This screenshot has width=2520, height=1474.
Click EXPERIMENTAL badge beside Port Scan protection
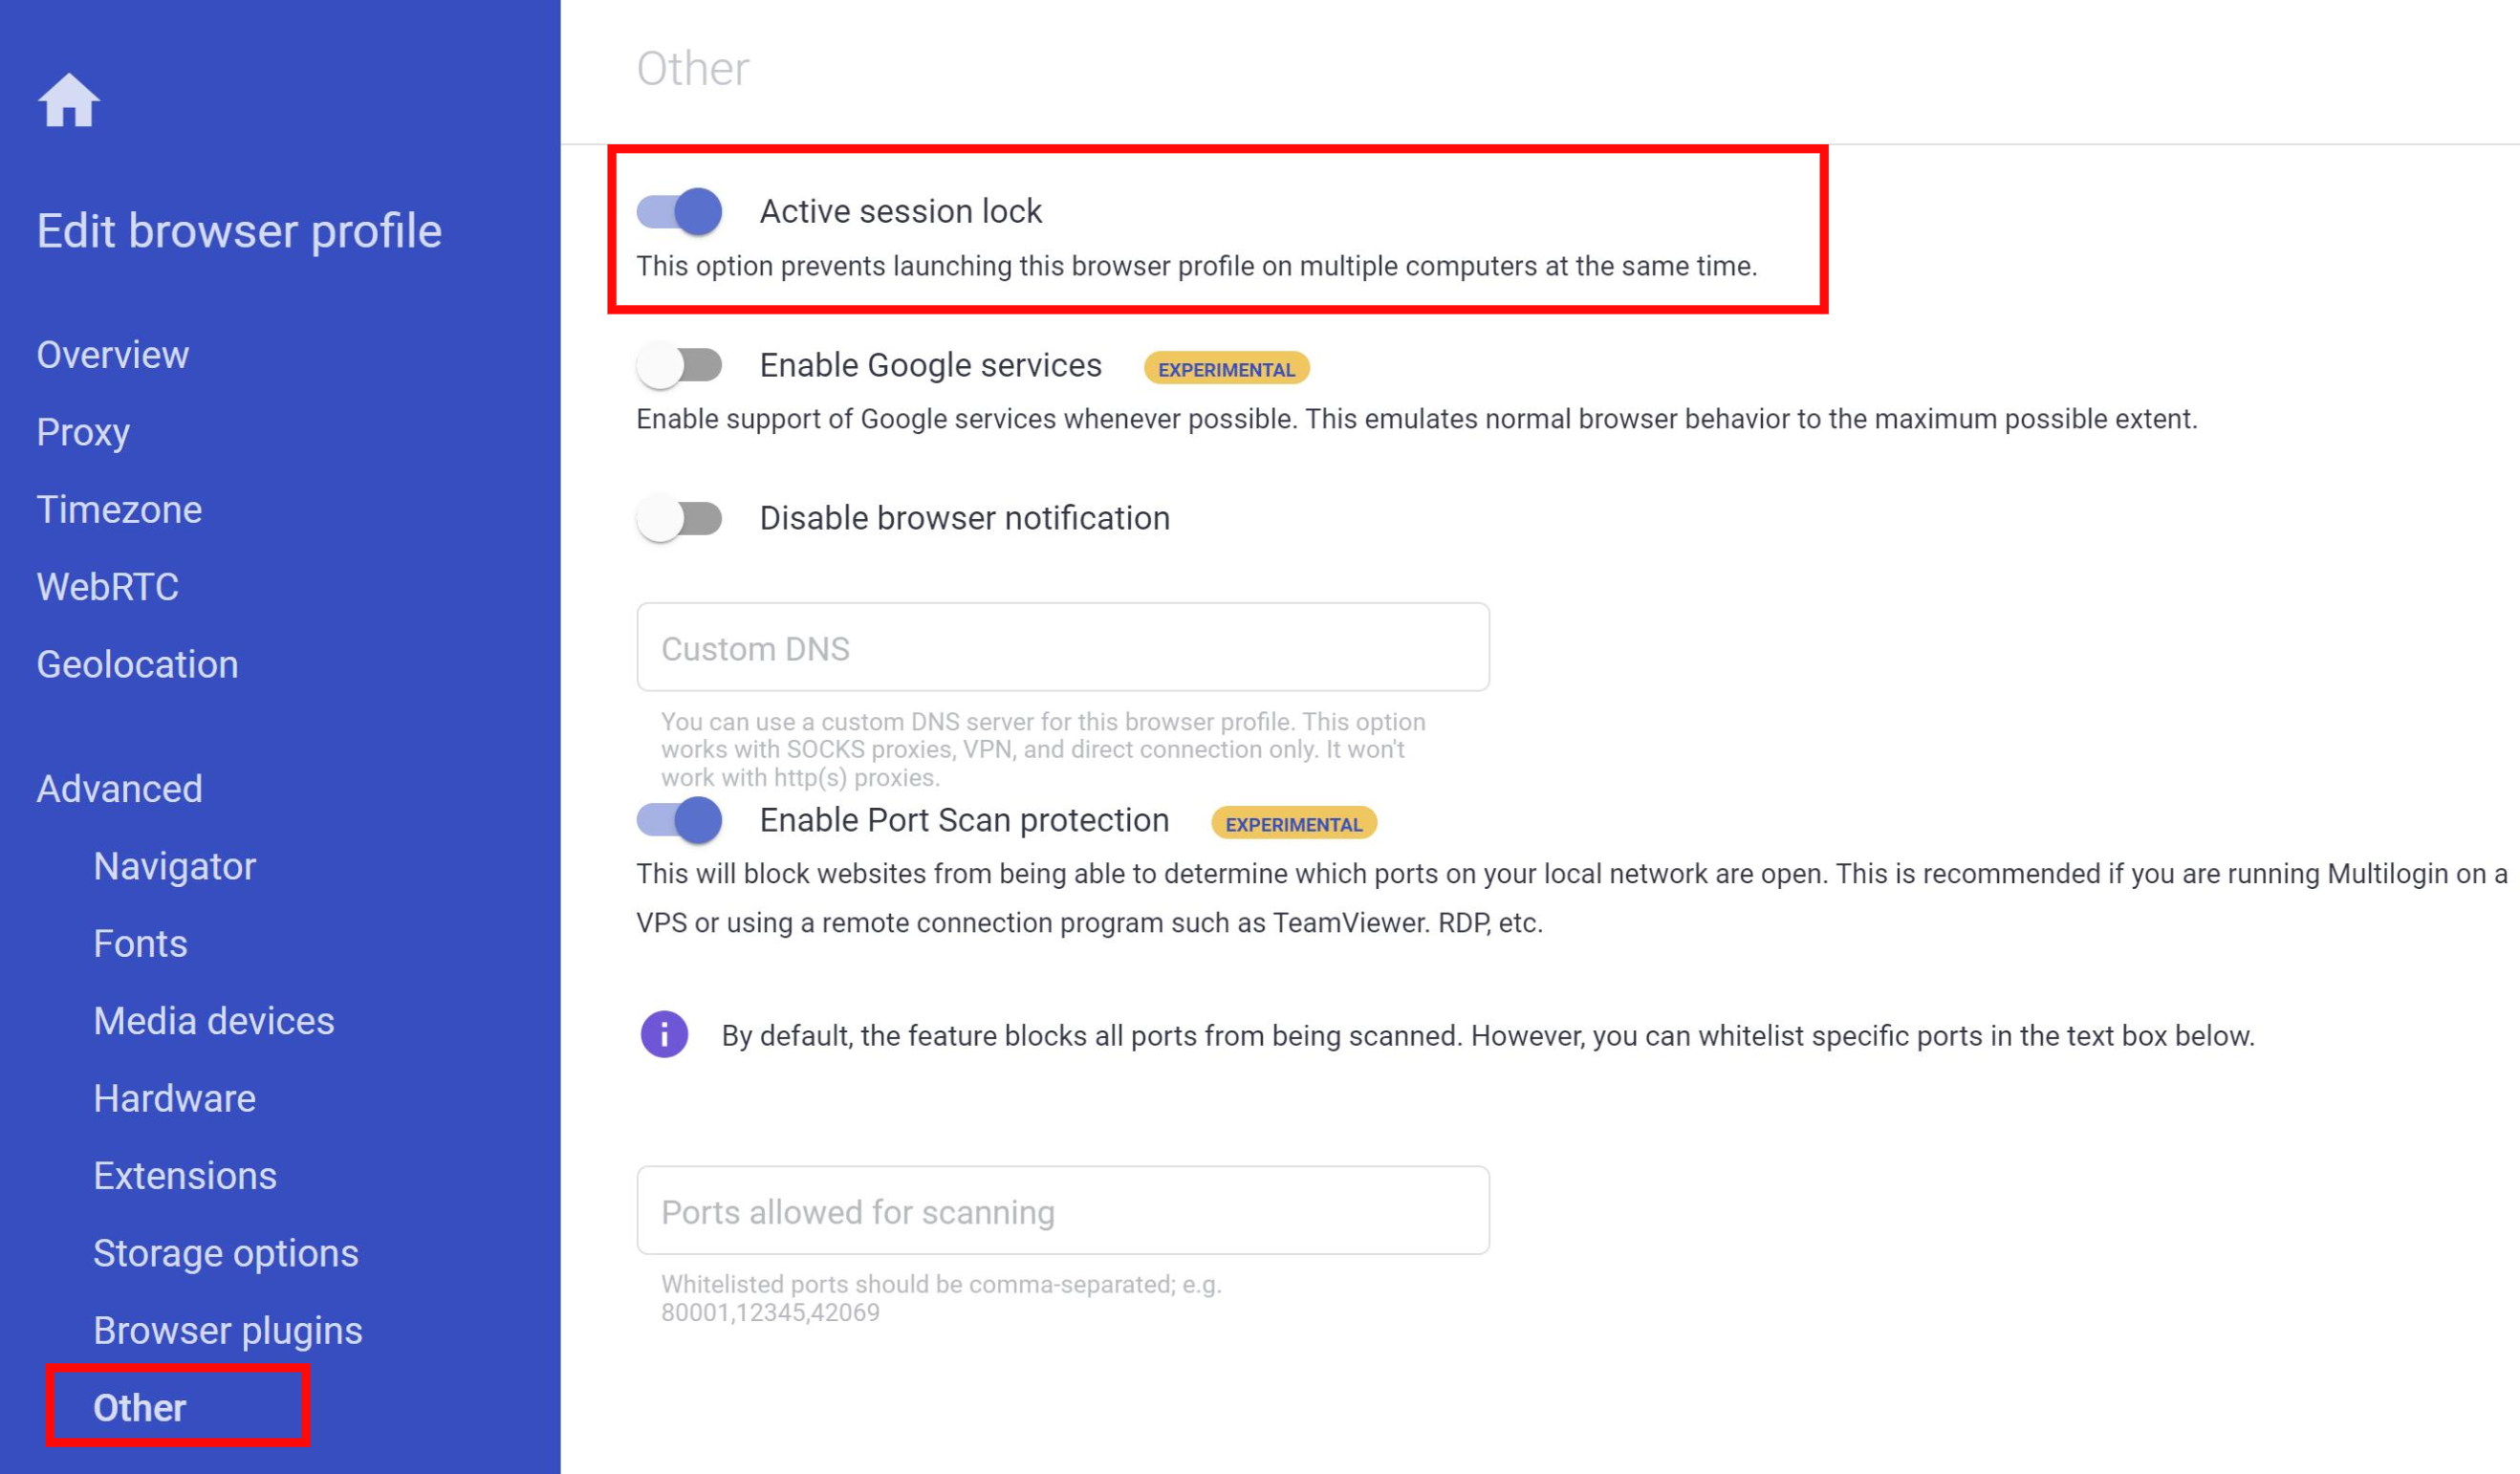(1294, 824)
